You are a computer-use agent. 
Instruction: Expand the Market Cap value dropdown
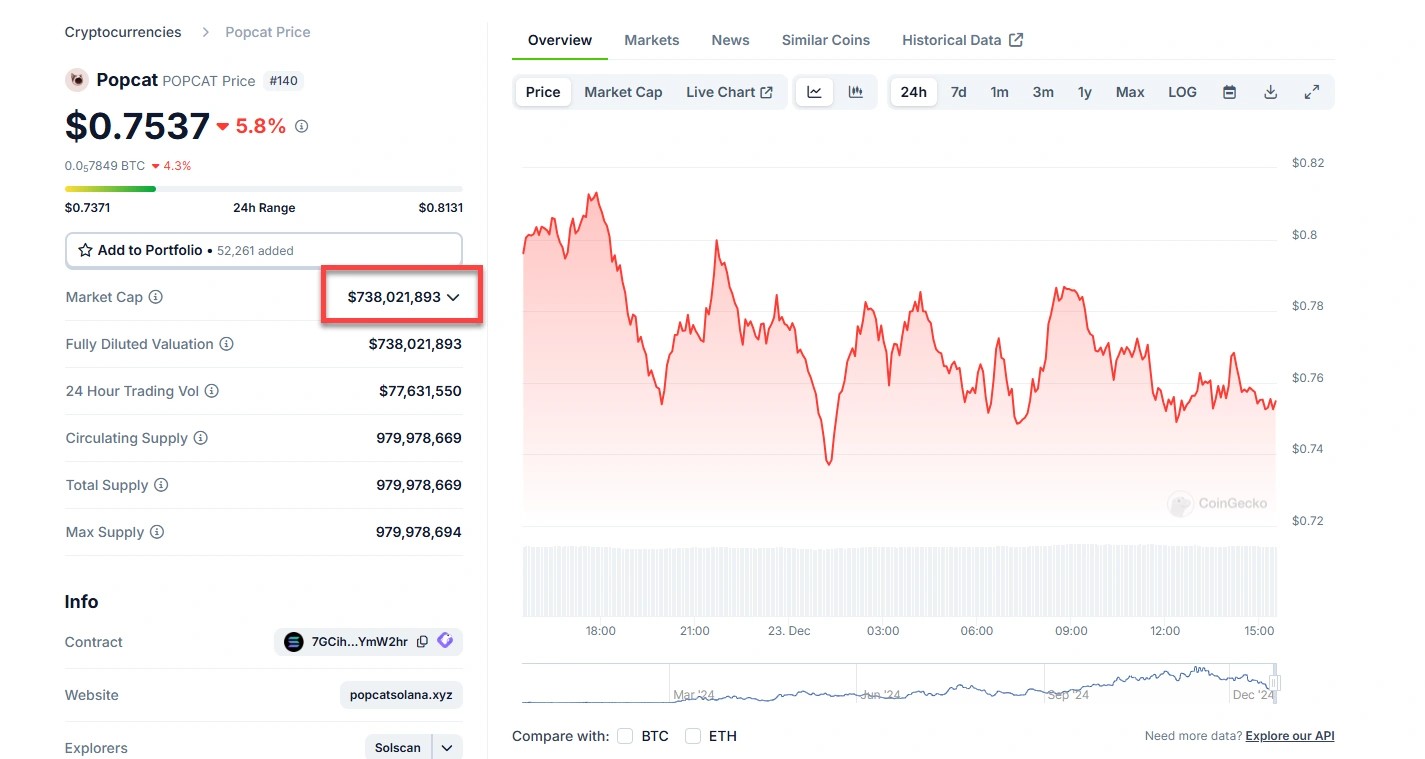[453, 297]
